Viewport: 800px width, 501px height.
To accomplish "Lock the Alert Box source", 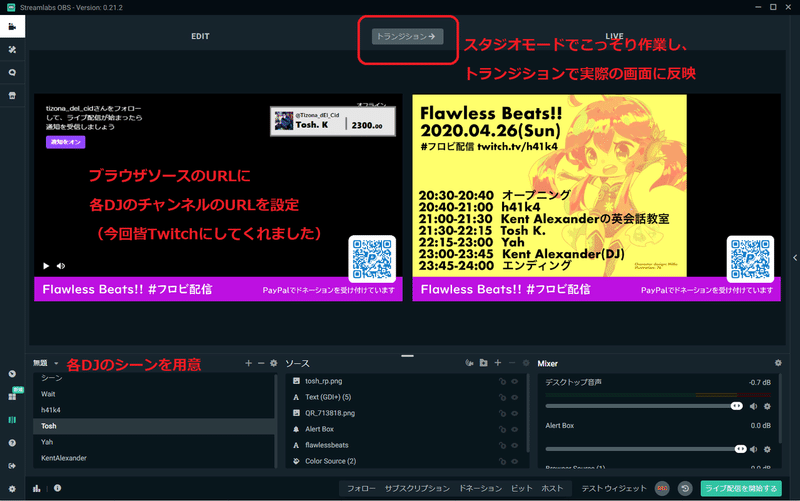I will click(x=502, y=429).
